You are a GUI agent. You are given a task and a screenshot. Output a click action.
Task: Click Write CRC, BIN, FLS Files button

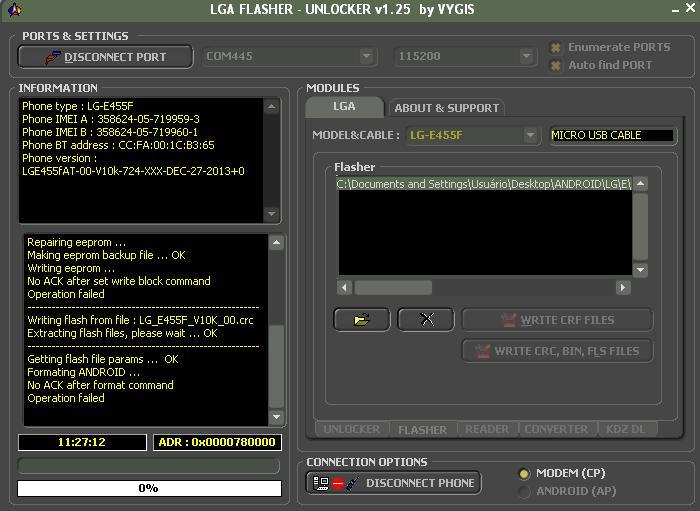pyautogui.click(x=557, y=351)
